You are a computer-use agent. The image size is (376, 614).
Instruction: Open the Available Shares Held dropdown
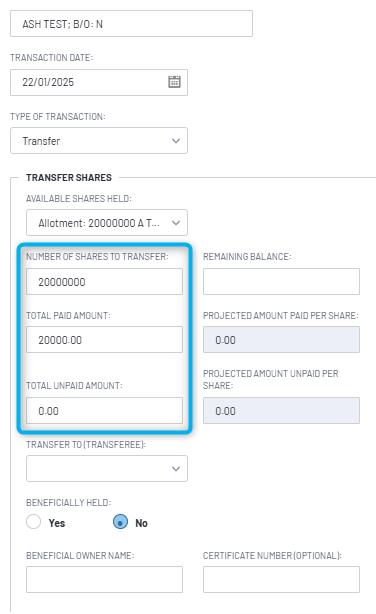[x=107, y=222]
